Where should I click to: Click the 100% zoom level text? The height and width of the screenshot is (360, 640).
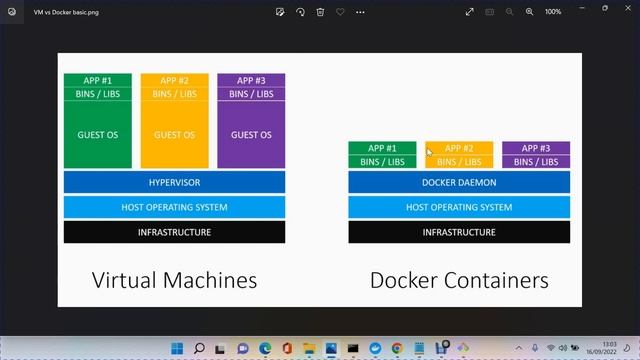[553, 12]
